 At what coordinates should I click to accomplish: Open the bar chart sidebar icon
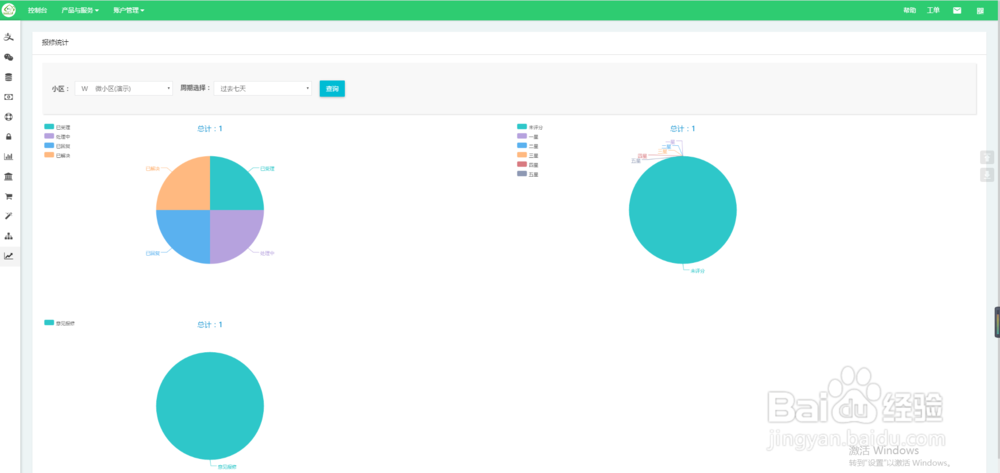click(9, 156)
